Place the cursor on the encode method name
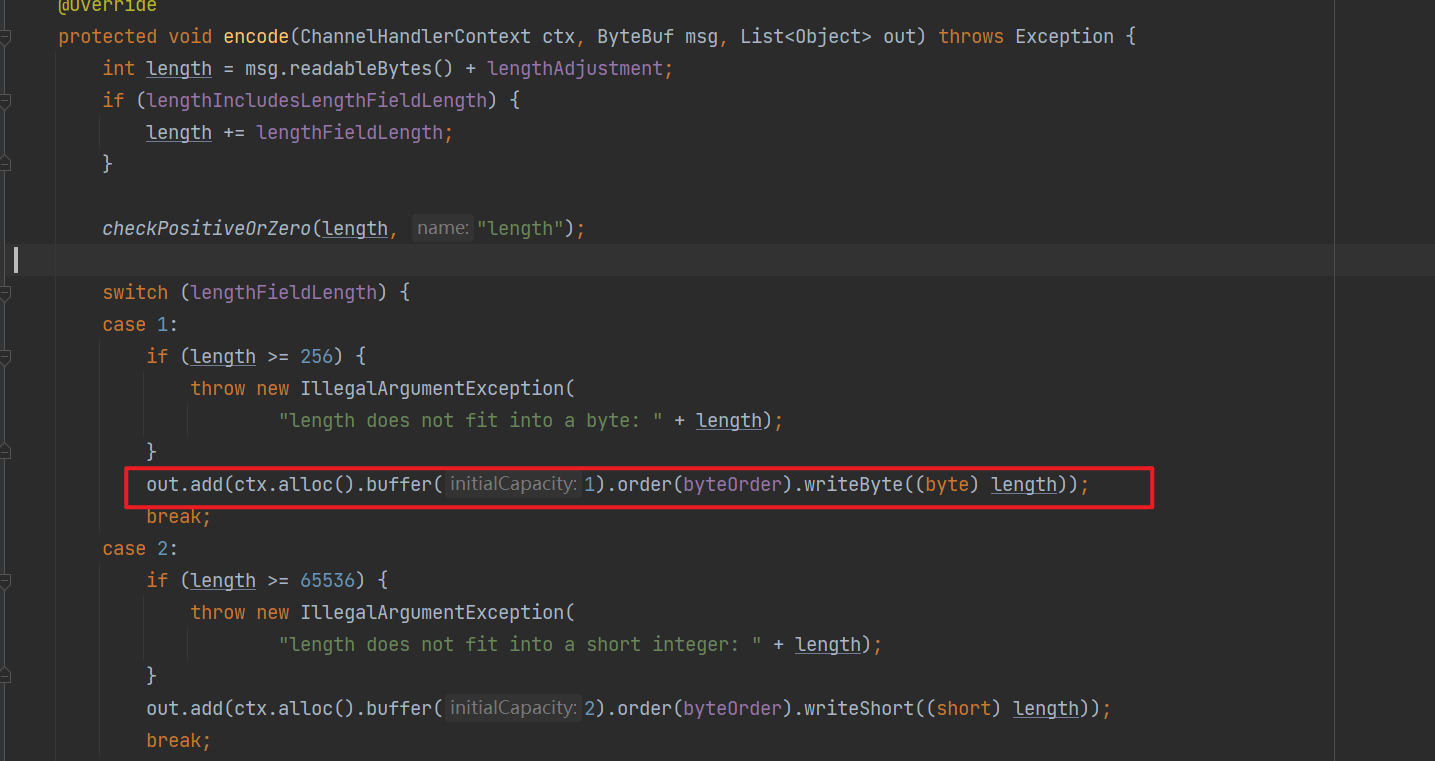The image size is (1435, 761). tap(256, 37)
